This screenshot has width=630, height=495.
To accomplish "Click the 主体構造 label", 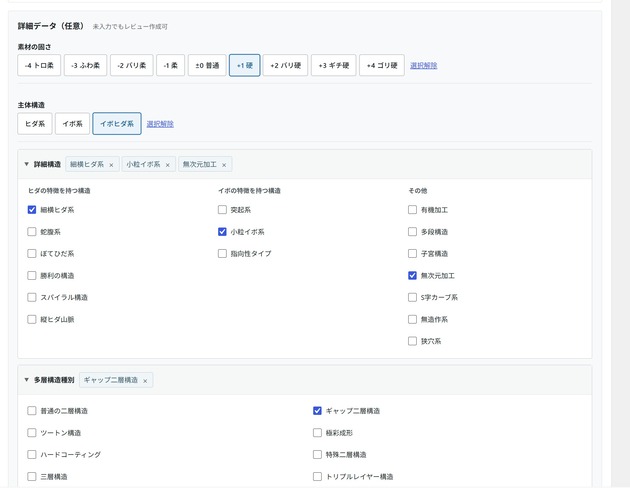I will click(31, 105).
